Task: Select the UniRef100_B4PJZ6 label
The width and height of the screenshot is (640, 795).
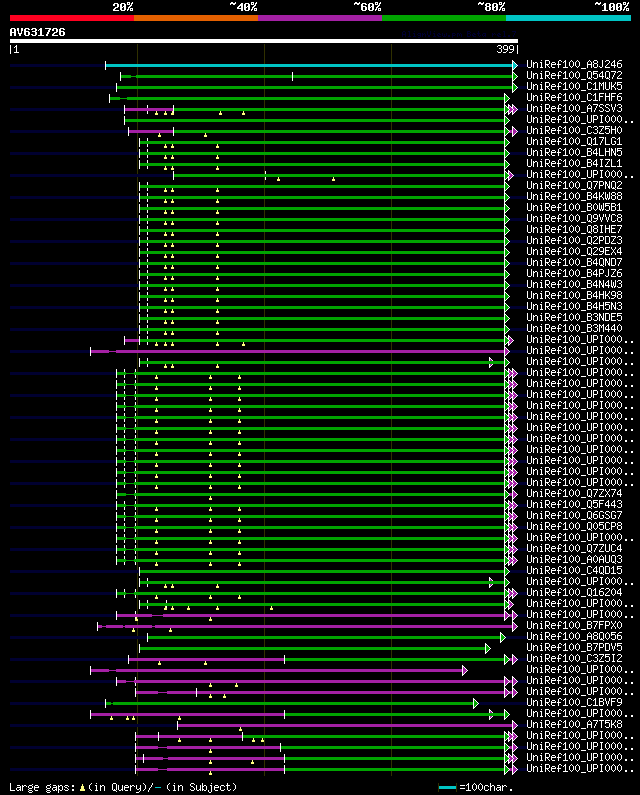Action: coord(574,273)
